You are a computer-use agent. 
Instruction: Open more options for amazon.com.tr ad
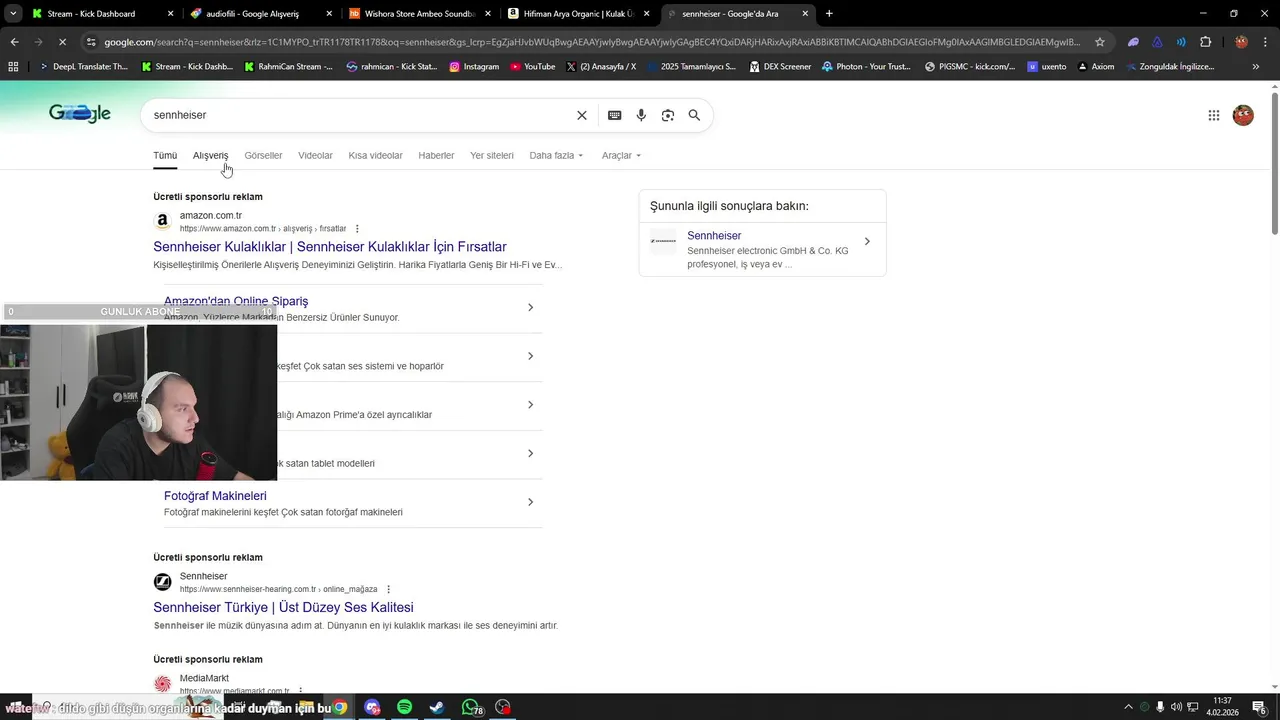click(x=357, y=229)
